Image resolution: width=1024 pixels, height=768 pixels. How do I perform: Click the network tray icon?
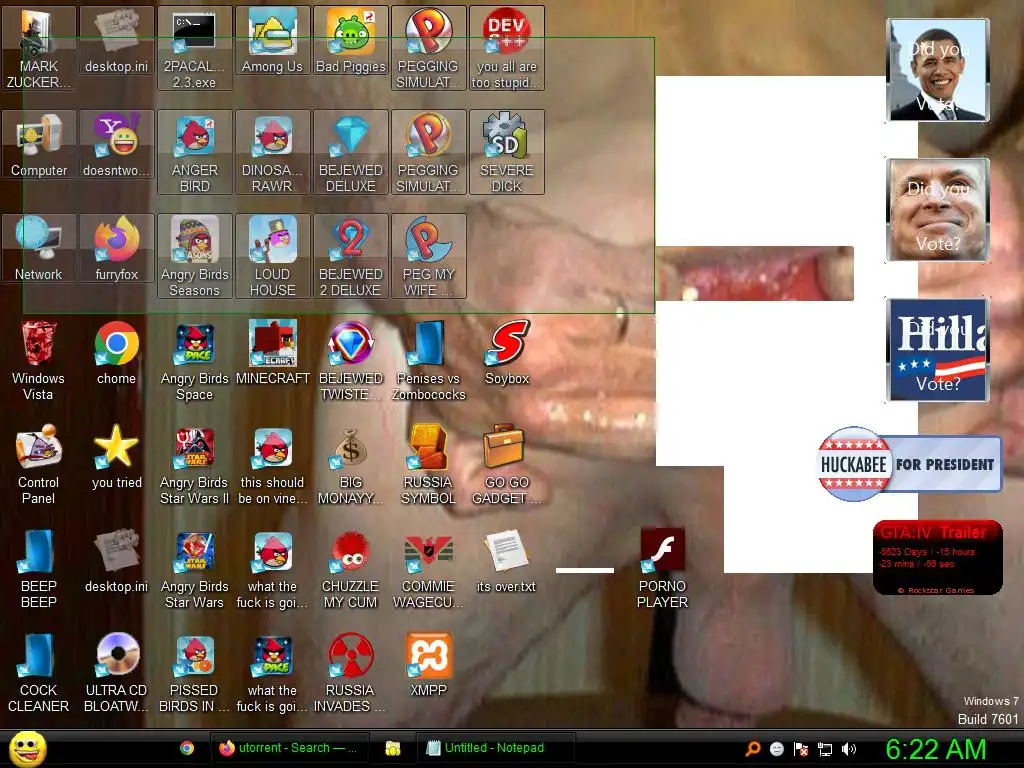pos(825,749)
